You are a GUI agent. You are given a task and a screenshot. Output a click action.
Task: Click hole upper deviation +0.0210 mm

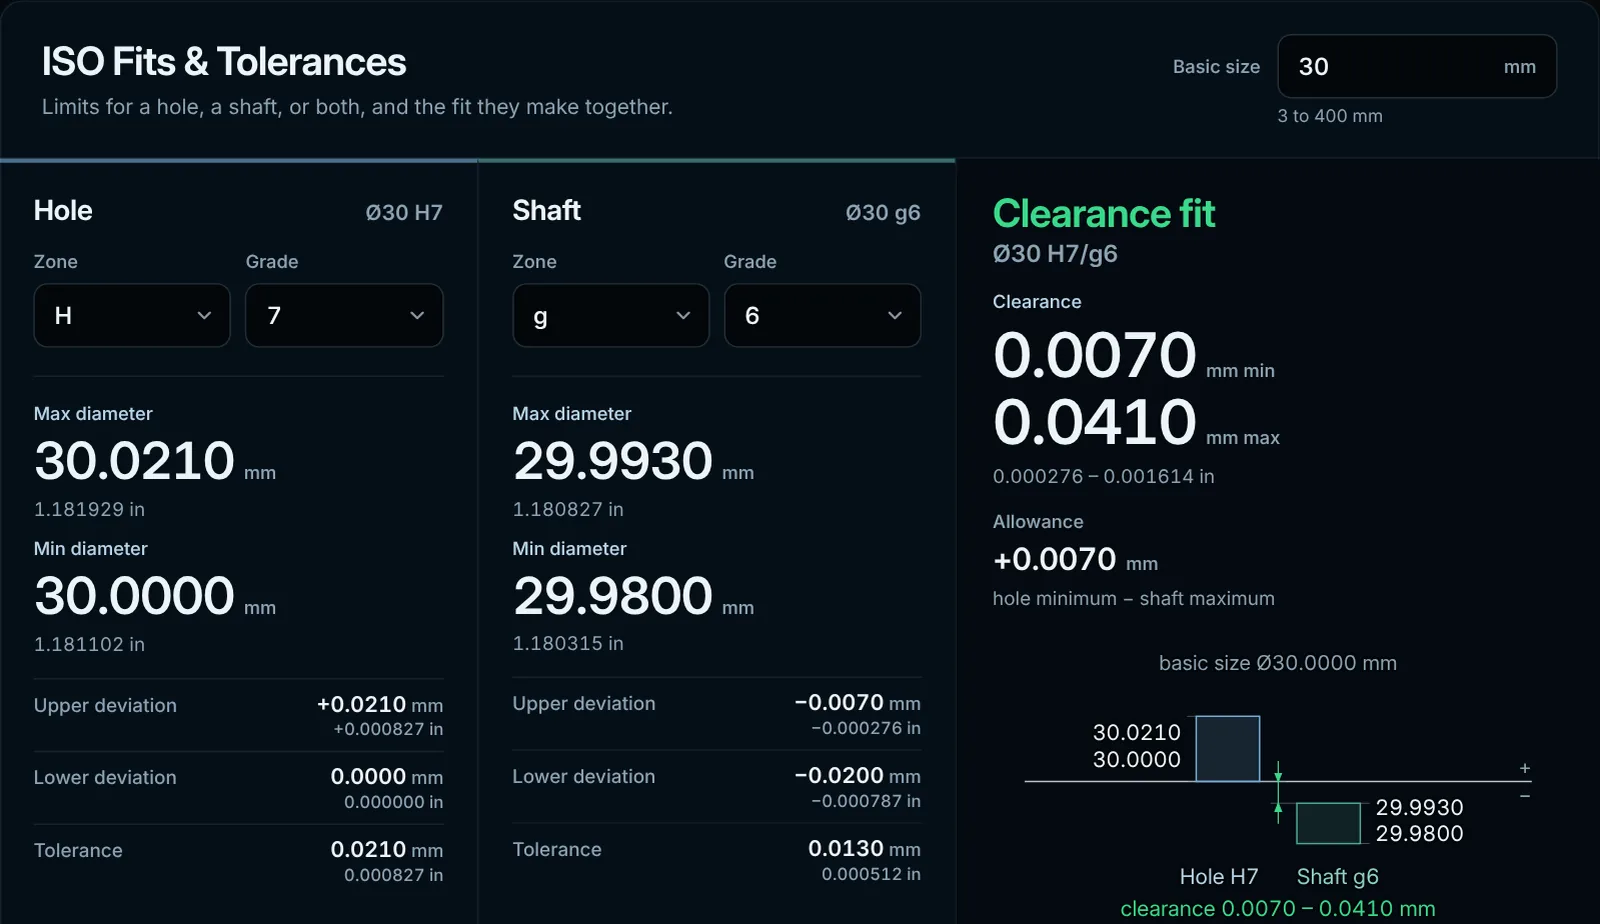[380, 704]
